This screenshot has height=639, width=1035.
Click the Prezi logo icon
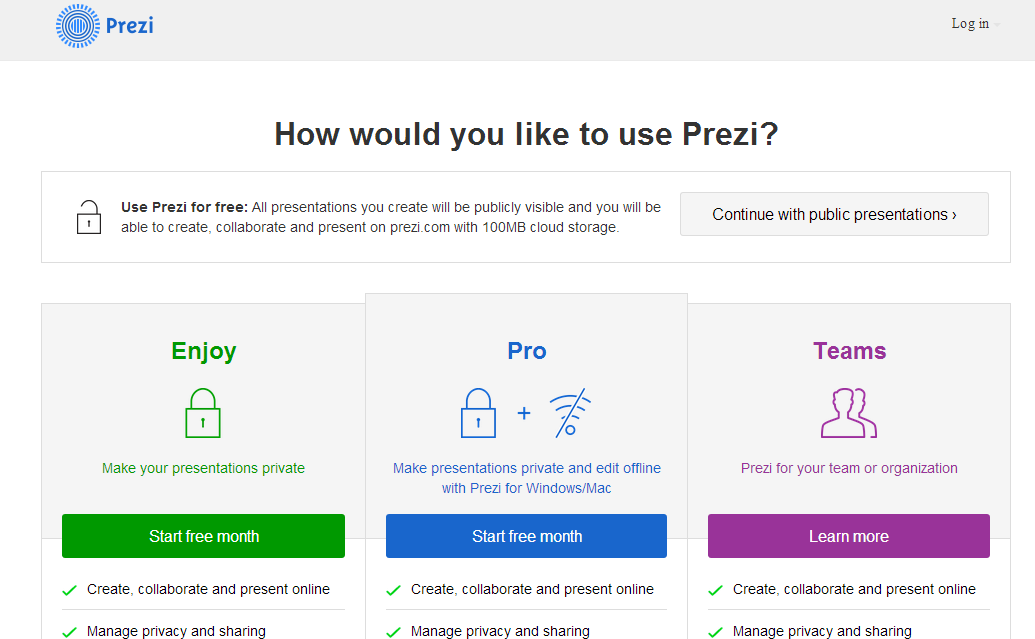[78, 26]
